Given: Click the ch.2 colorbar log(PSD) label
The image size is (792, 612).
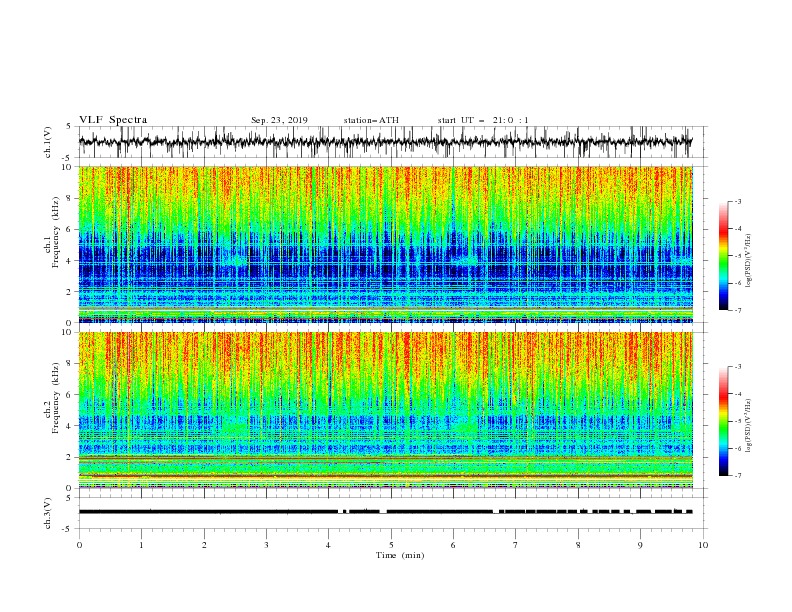Looking at the screenshot, I should click(x=749, y=426).
